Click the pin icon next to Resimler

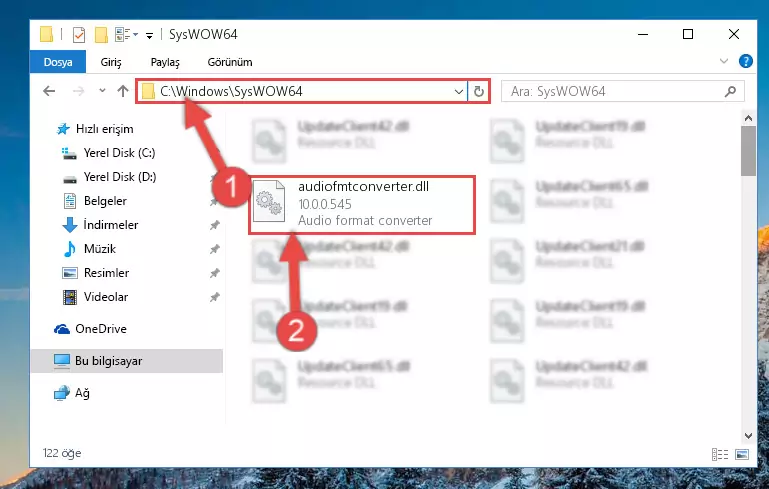[x=214, y=273]
